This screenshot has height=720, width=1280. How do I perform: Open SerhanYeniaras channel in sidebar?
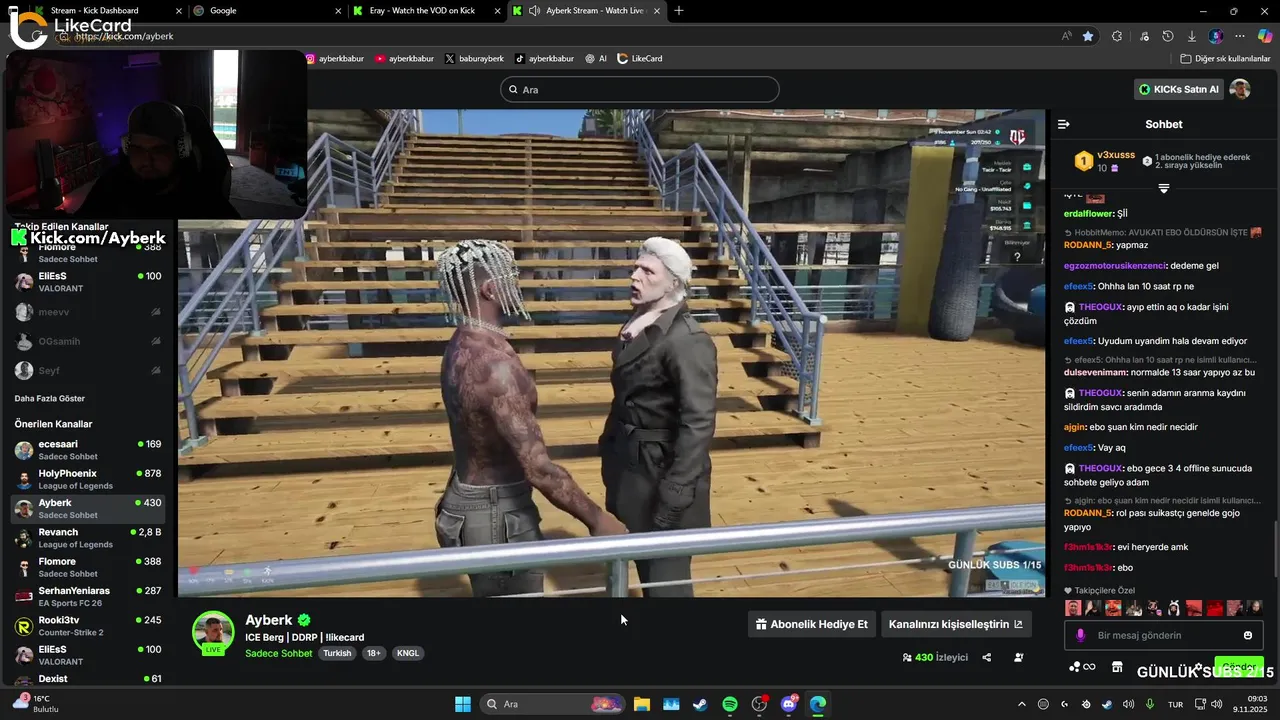click(88, 596)
